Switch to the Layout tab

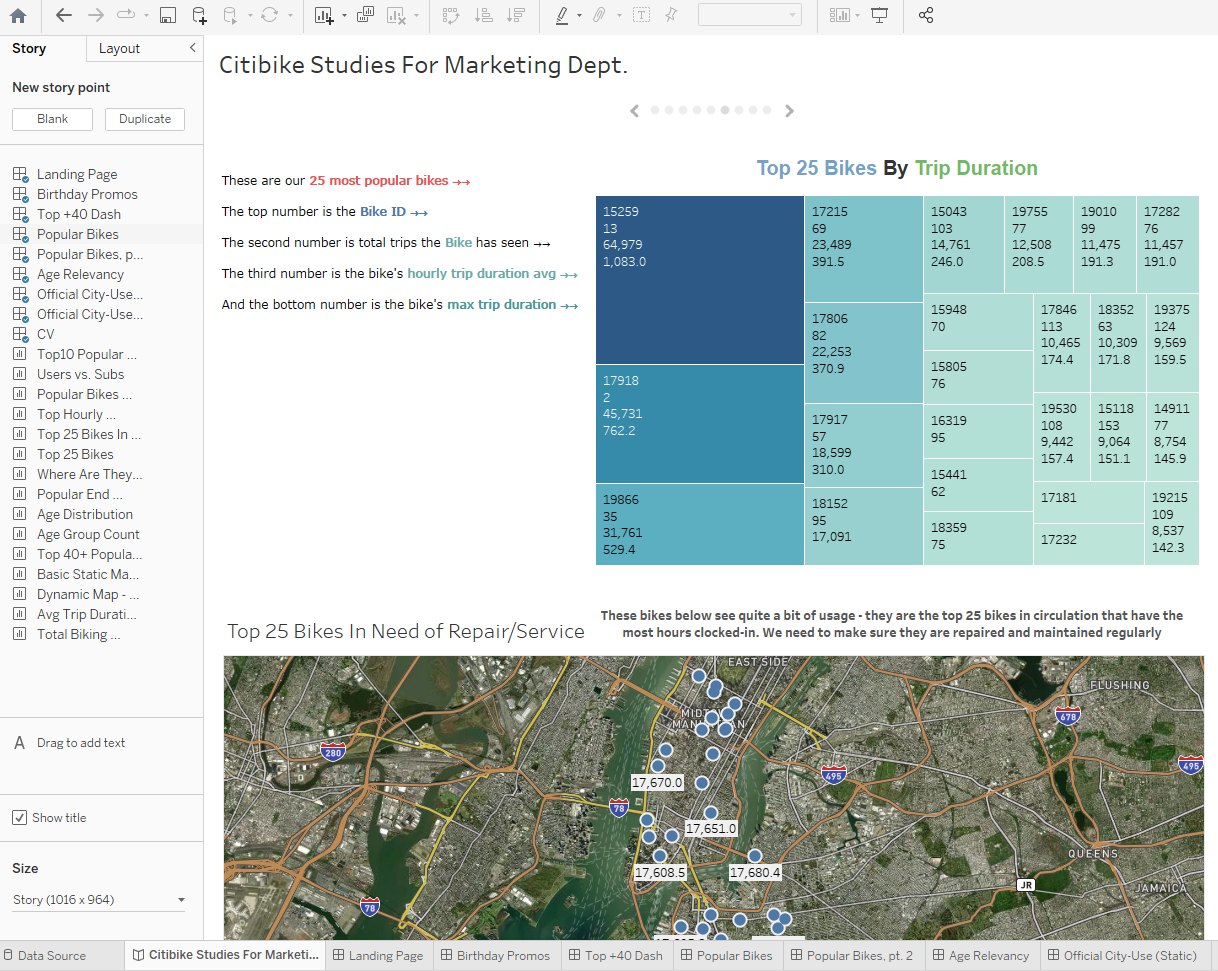pos(117,47)
